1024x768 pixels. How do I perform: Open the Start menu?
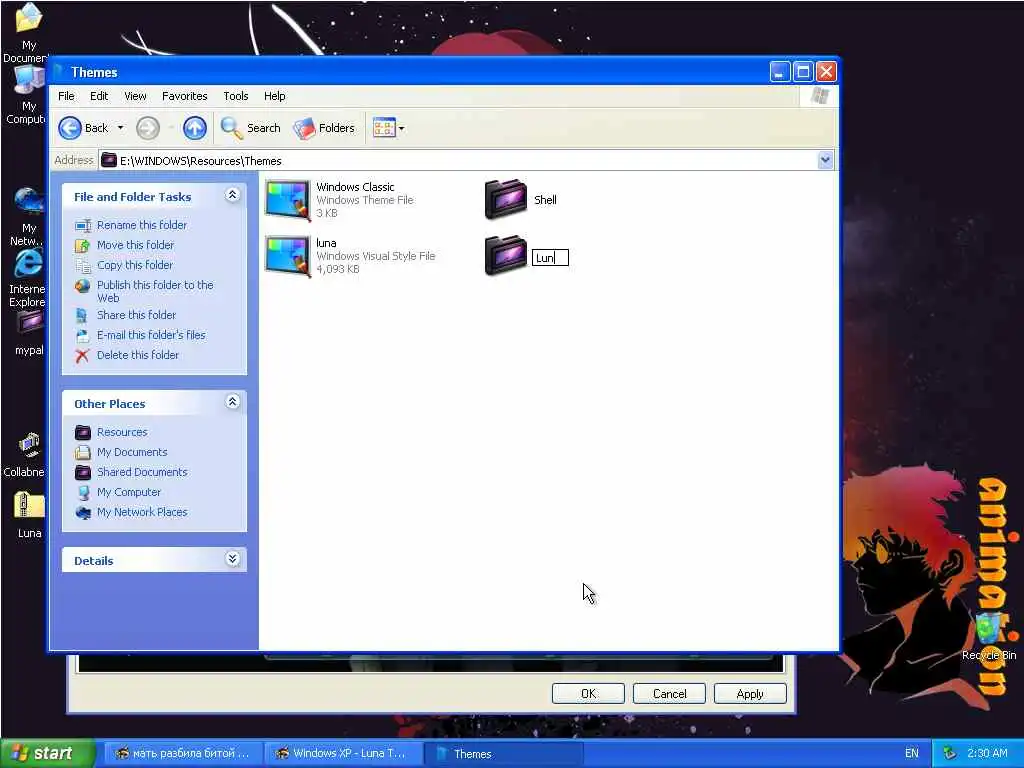tap(47, 754)
